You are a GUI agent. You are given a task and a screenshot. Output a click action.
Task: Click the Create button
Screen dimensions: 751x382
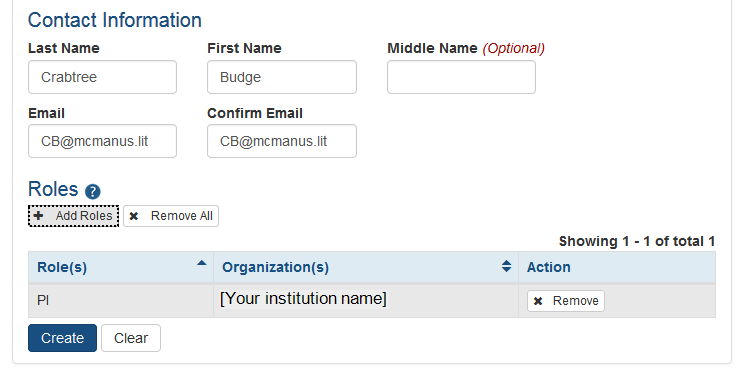[62, 338]
